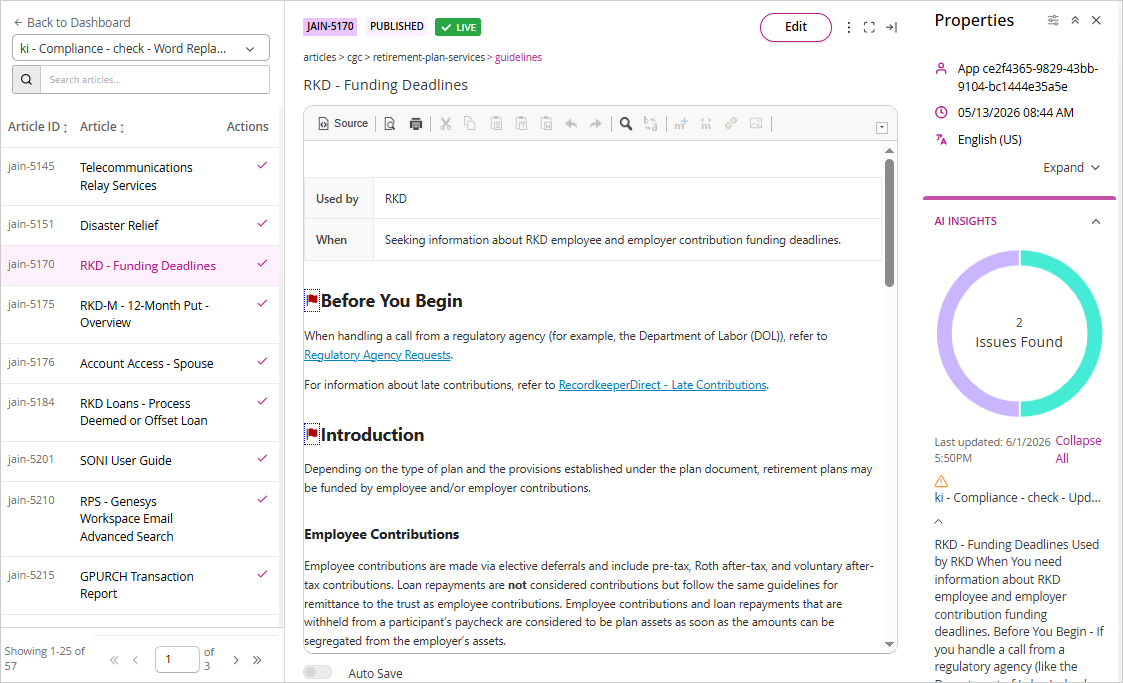
Task: Click the guidelines breadcrumb
Action: tap(519, 57)
